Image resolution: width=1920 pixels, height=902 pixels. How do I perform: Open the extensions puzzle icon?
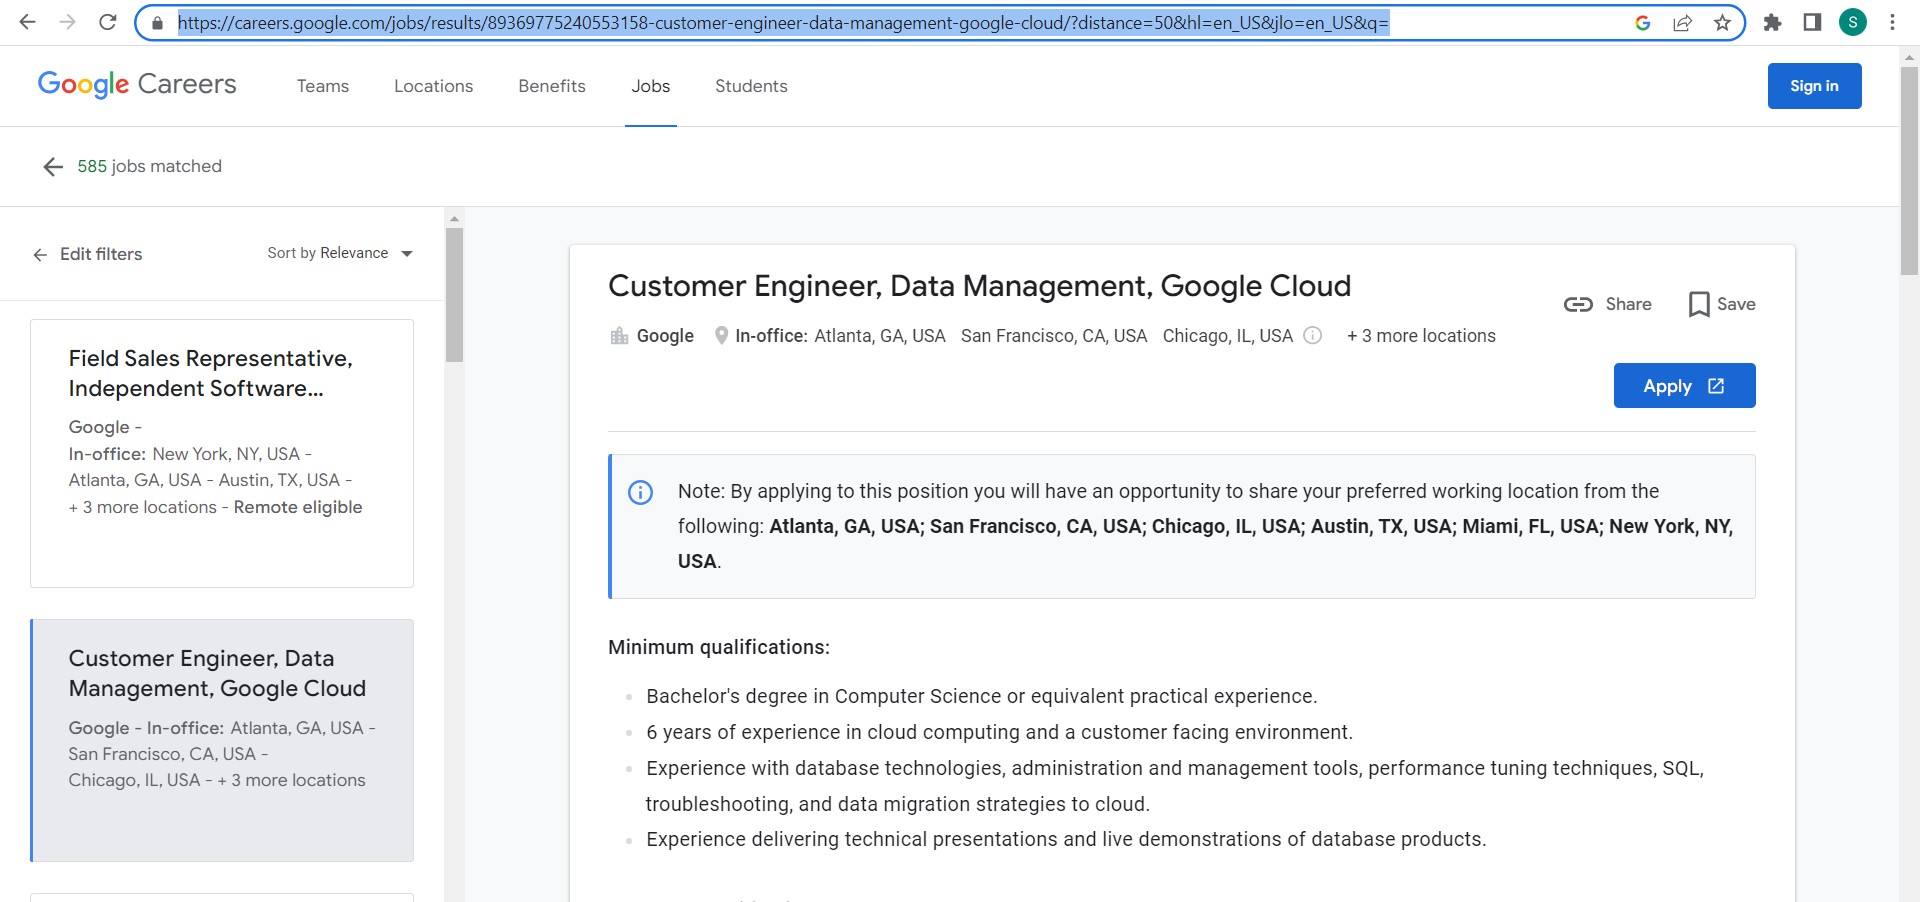tap(1772, 22)
